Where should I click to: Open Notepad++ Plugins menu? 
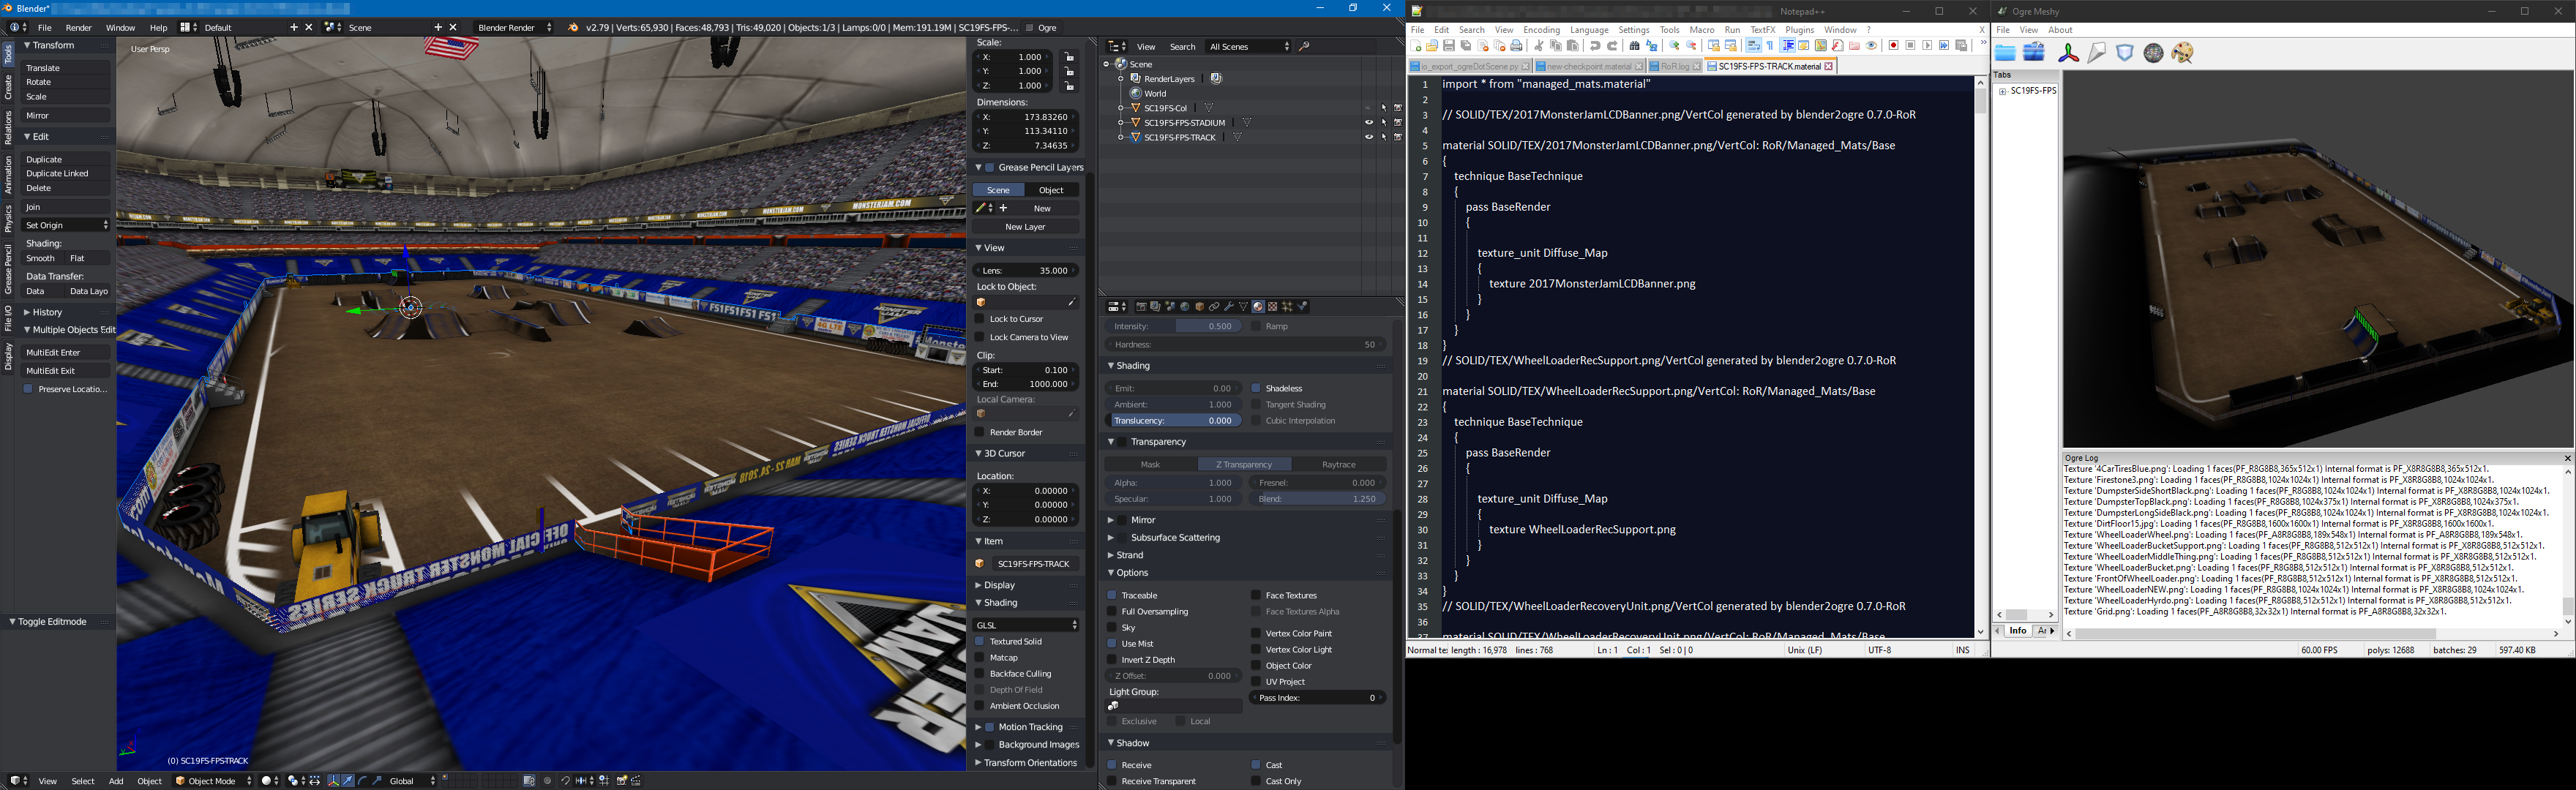(x=1800, y=30)
